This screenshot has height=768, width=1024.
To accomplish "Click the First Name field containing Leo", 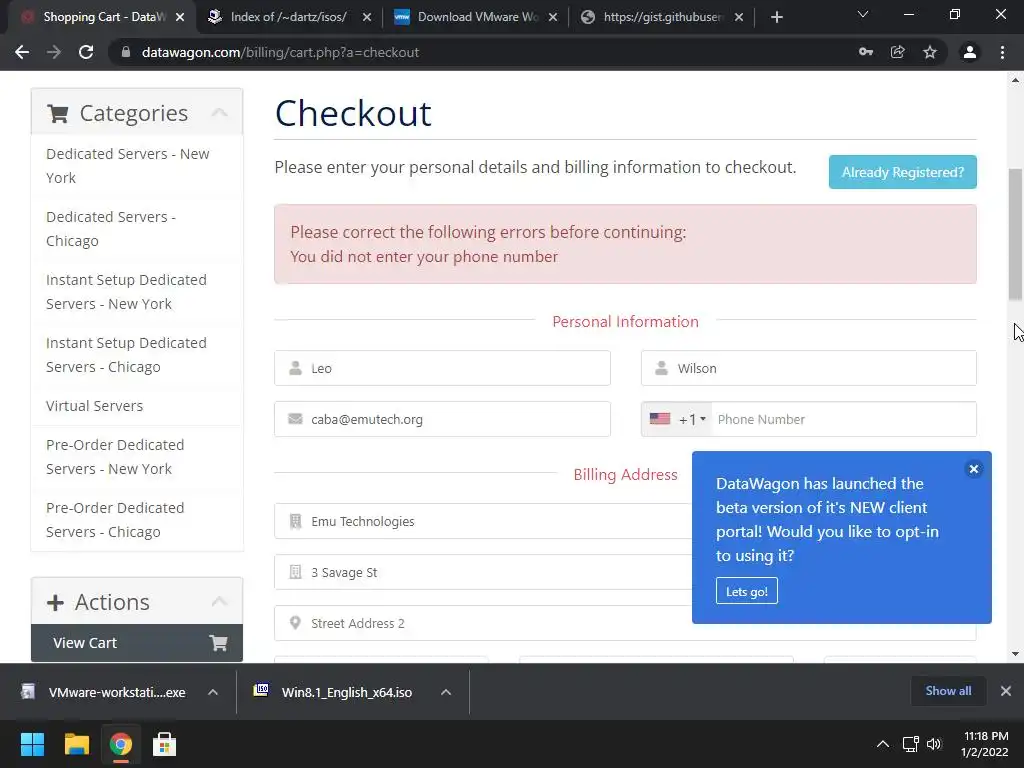I will pos(442,368).
